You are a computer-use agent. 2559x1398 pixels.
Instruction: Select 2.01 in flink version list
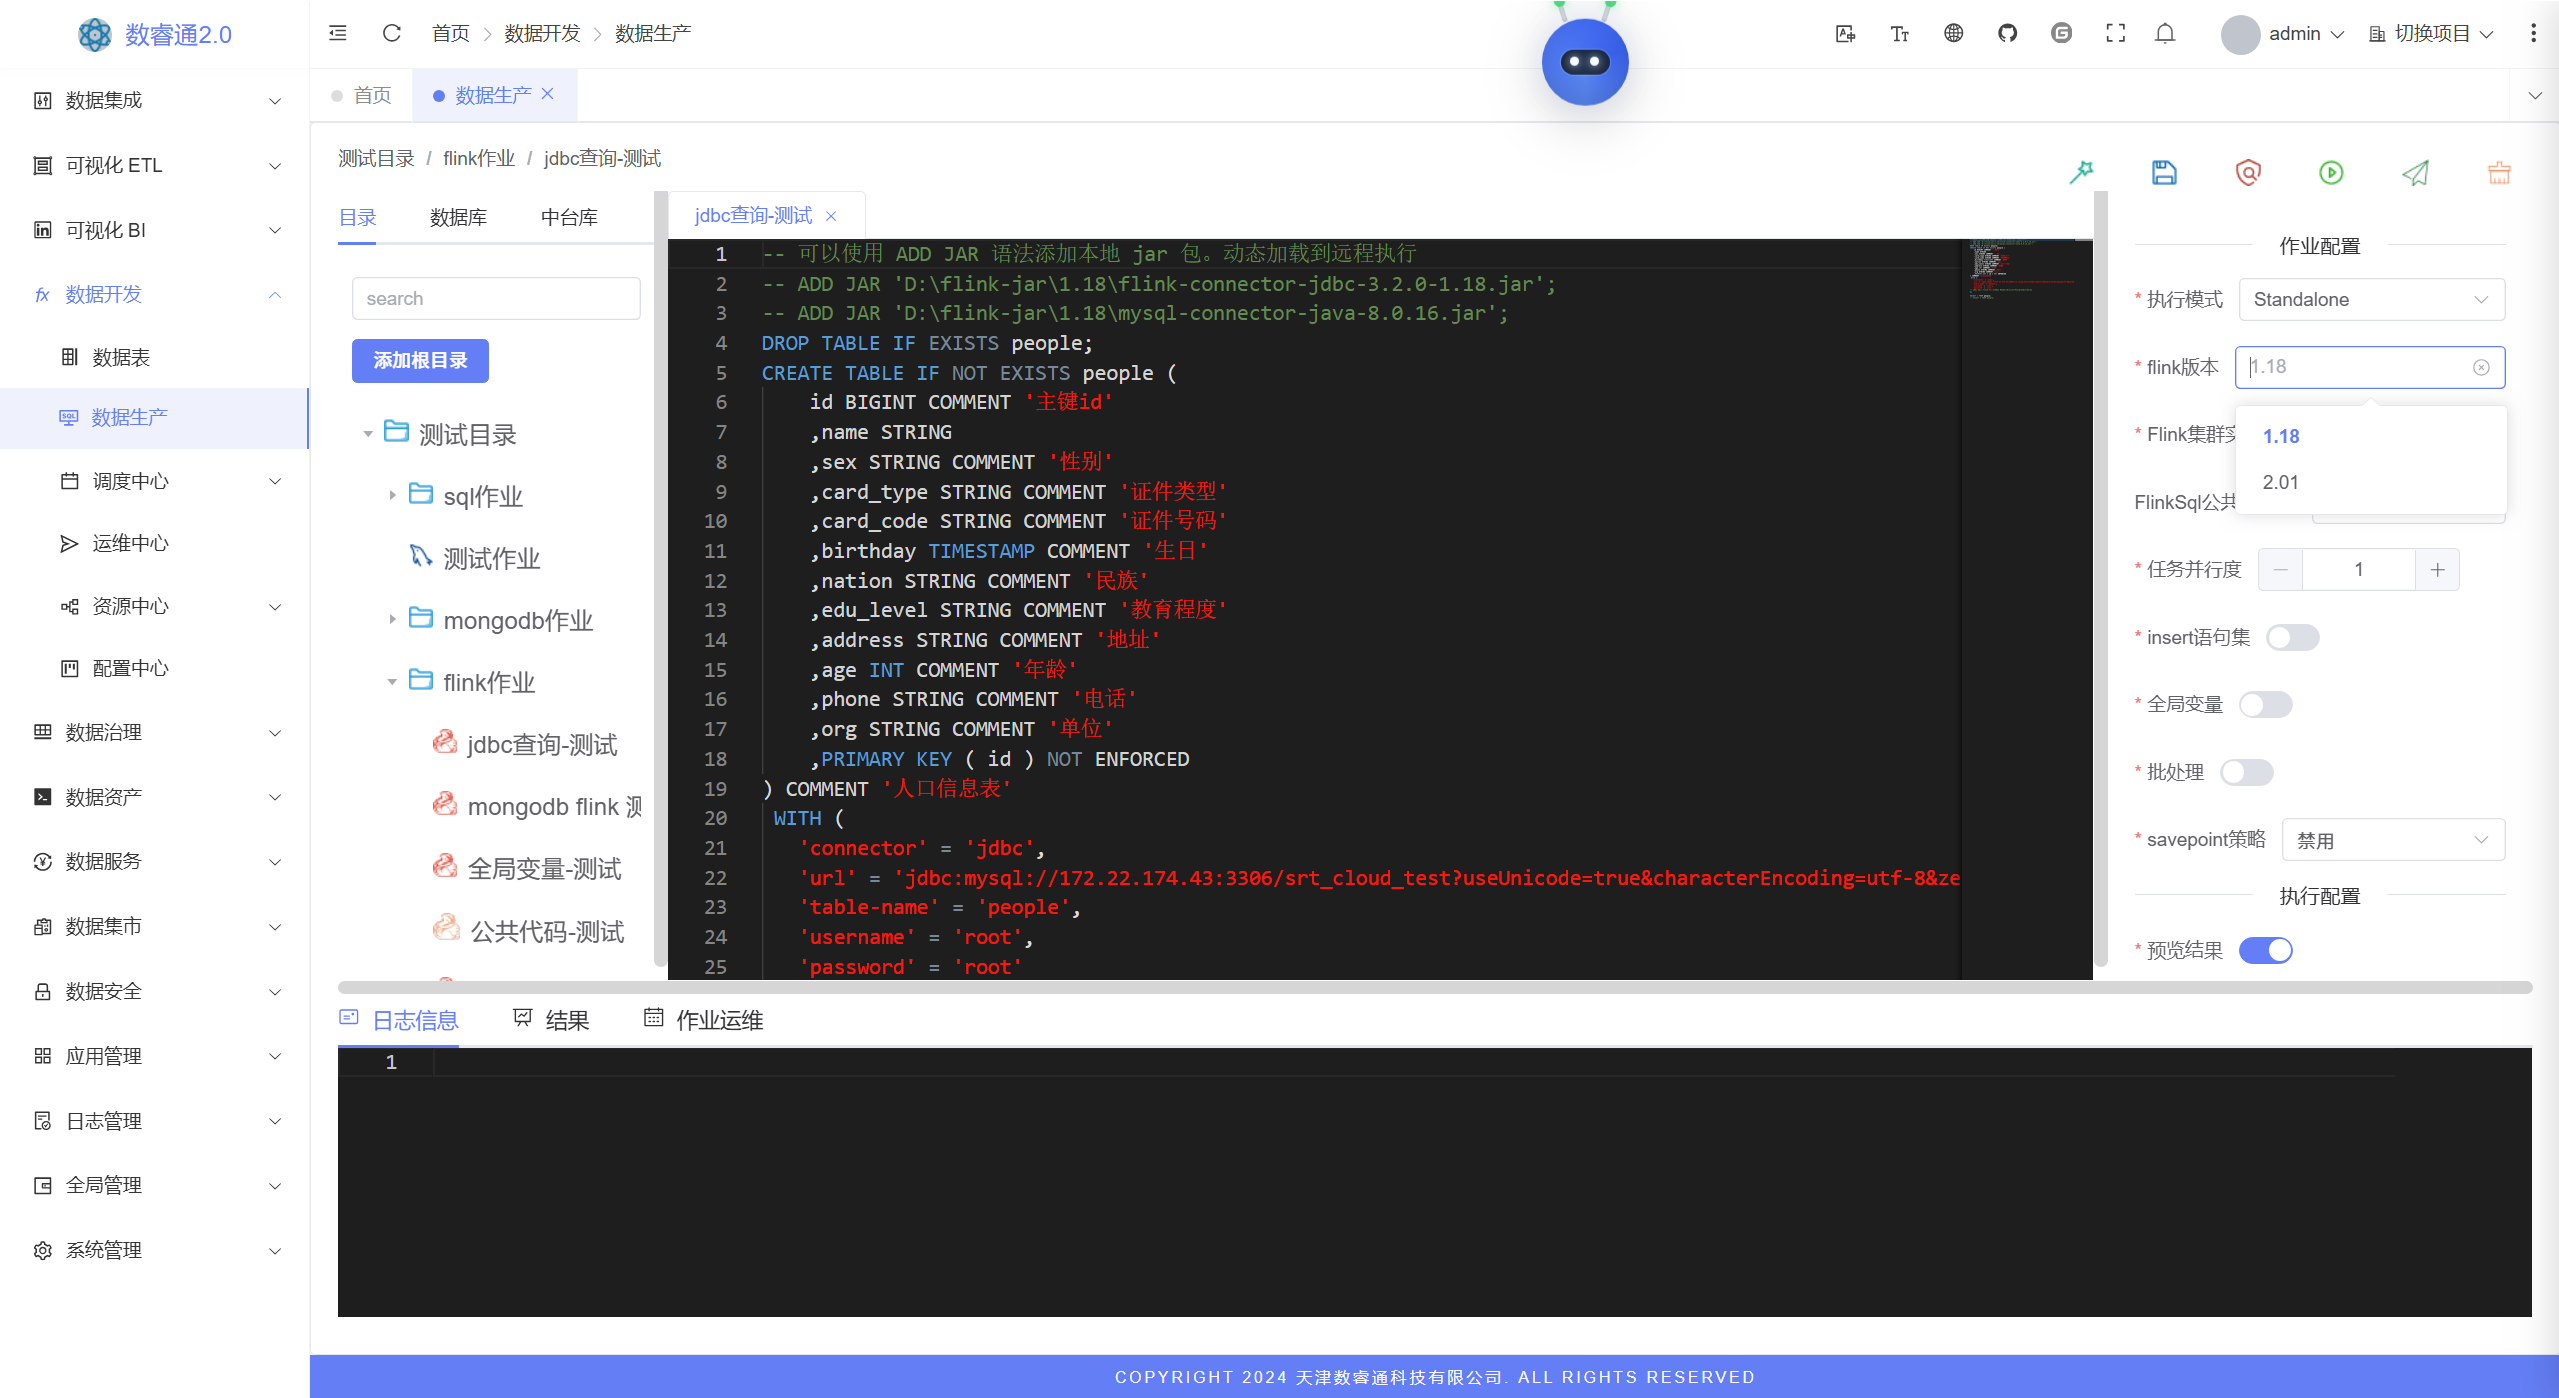point(2280,482)
